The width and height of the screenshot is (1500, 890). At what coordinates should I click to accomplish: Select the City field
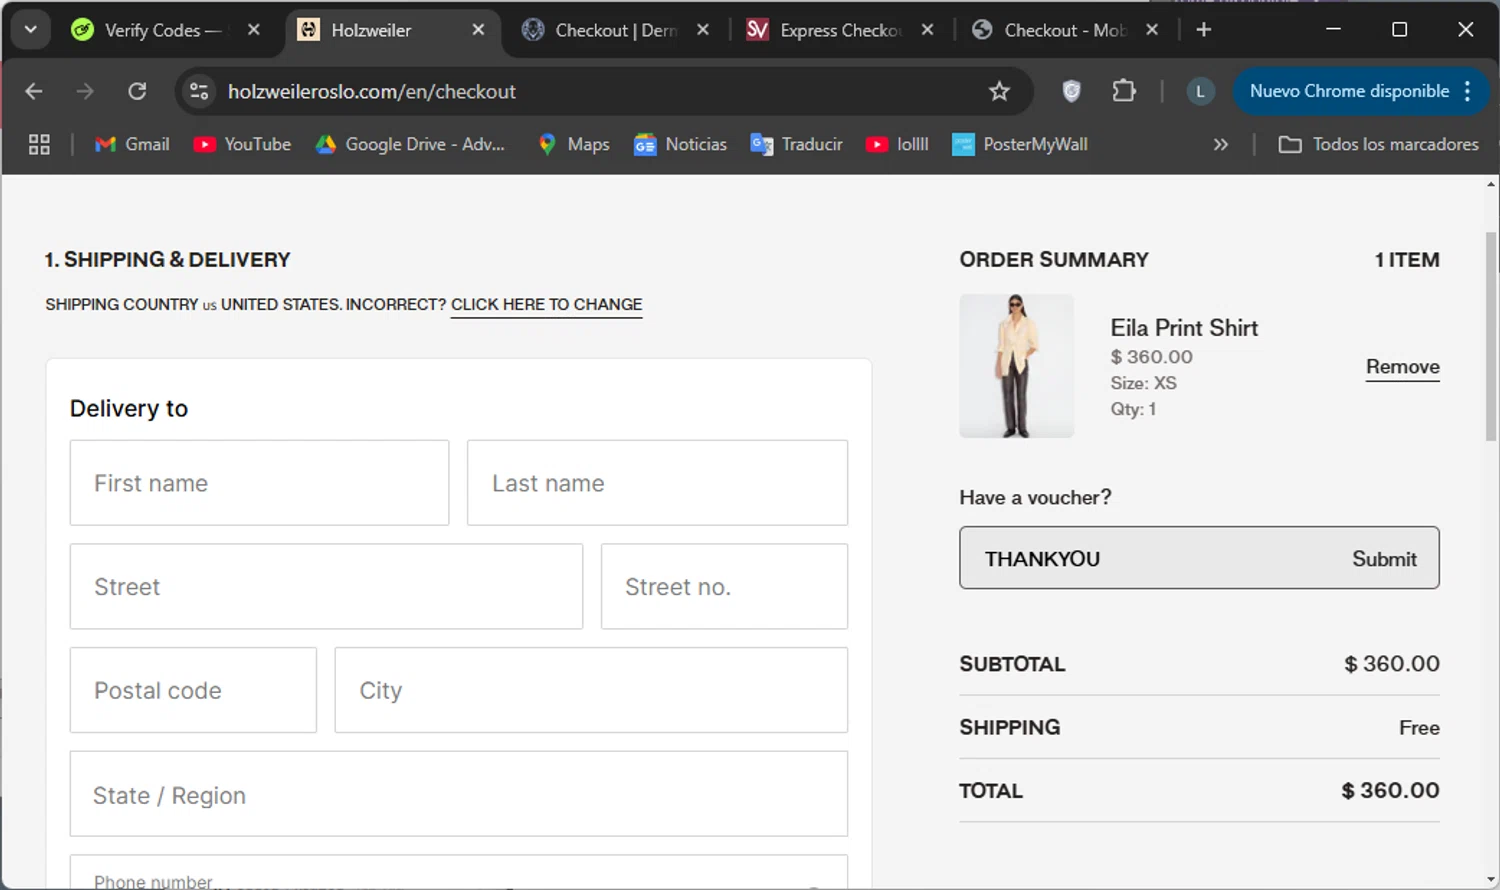coord(591,690)
